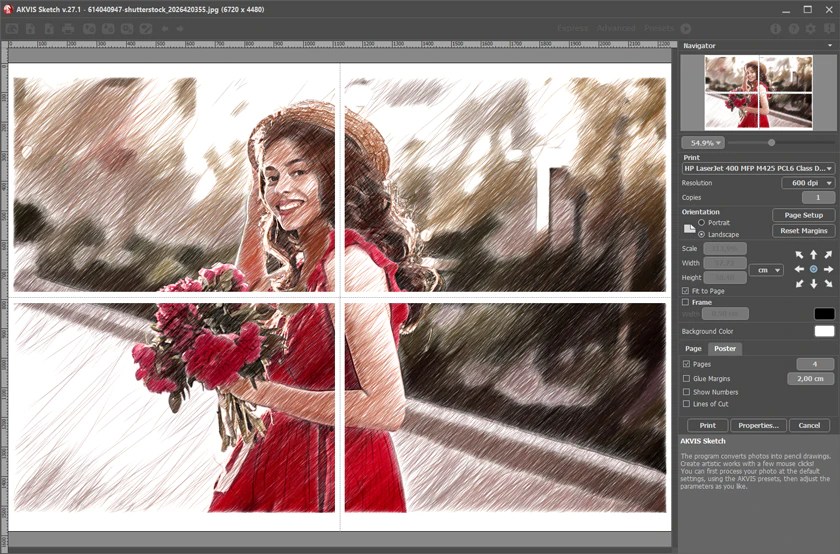Uncheck the Fit to Page checkbox
Viewport: 840px width, 554px height.
[685, 290]
